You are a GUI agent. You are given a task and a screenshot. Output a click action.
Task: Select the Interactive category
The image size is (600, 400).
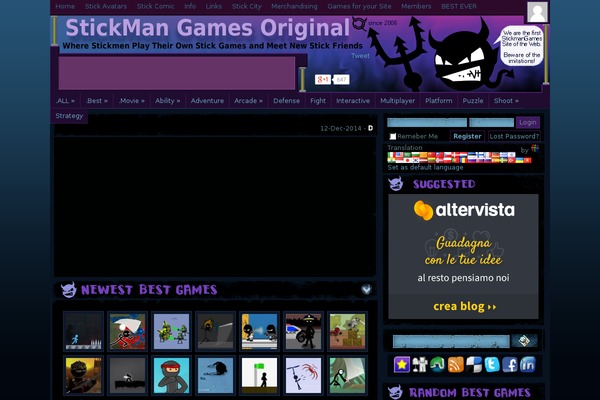pyautogui.click(x=353, y=101)
